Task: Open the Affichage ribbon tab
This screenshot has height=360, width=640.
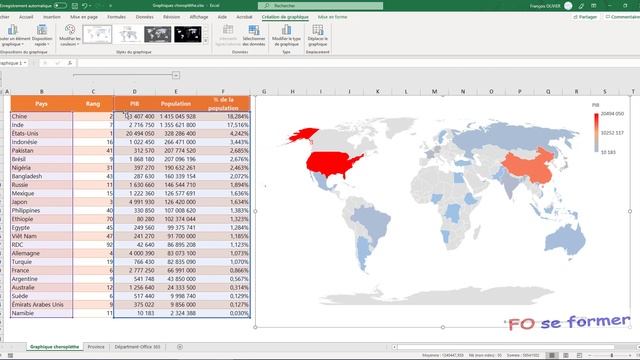Action: (199, 17)
